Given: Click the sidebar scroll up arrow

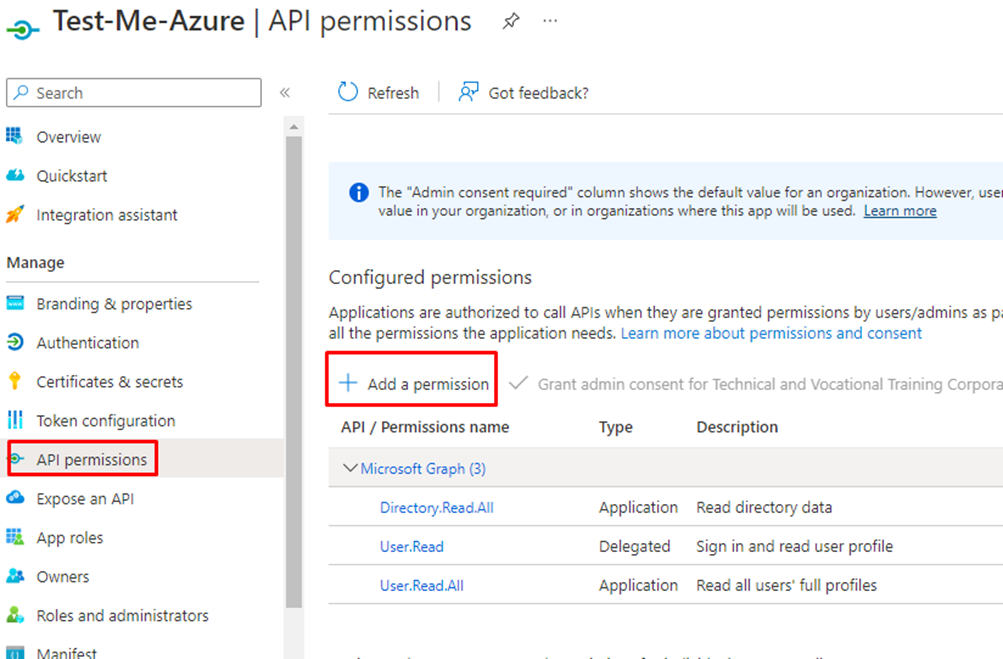Looking at the screenshot, I should [x=294, y=127].
